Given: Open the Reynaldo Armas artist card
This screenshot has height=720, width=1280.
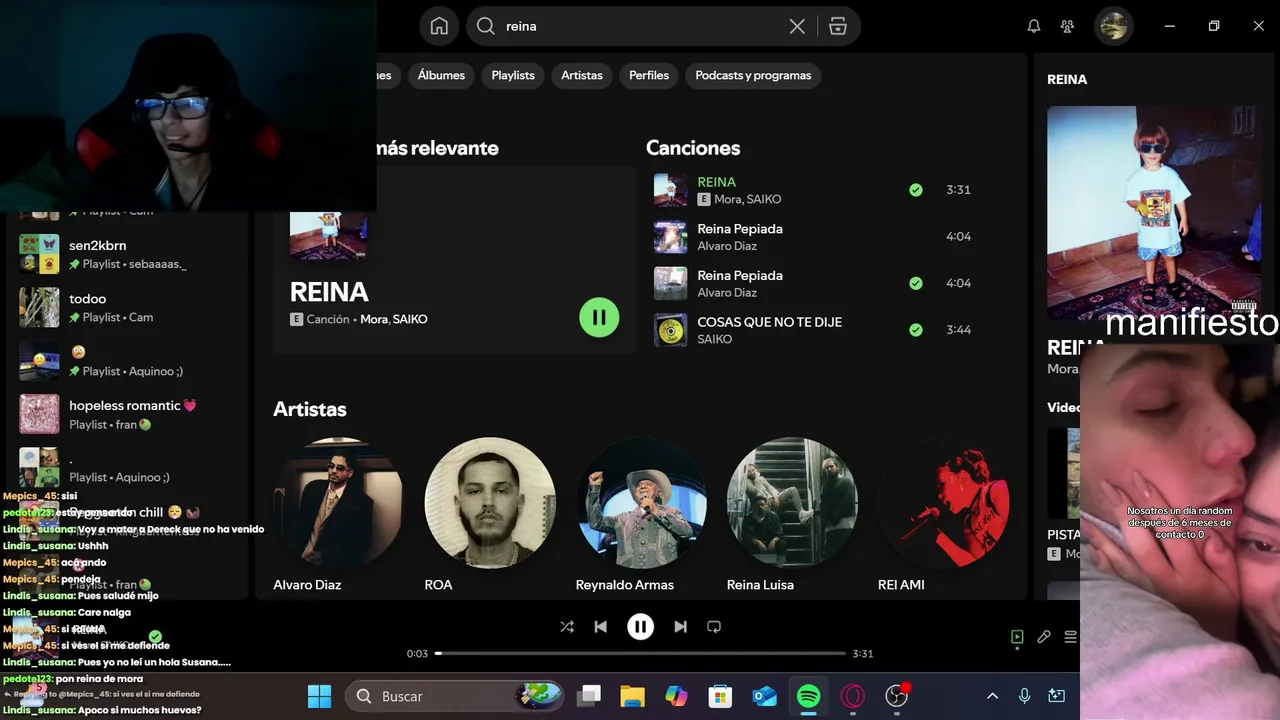Looking at the screenshot, I should [641, 513].
